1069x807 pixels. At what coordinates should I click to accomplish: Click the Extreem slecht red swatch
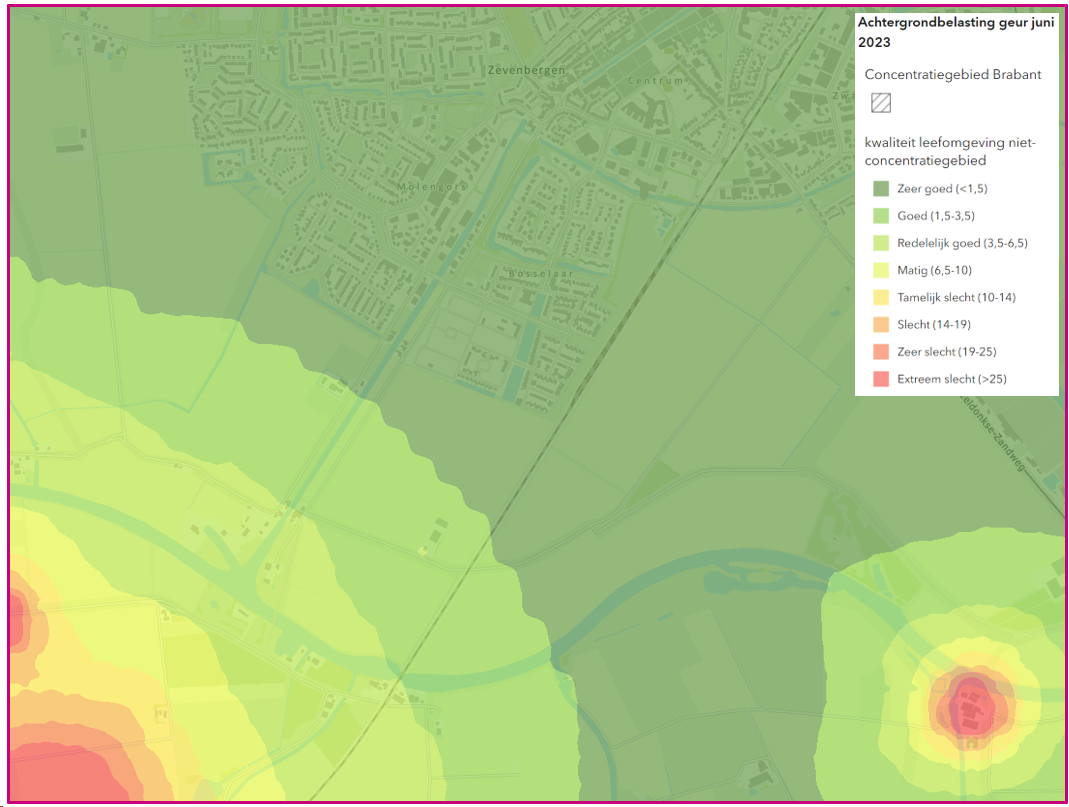pyautogui.click(x=881, y=380)
